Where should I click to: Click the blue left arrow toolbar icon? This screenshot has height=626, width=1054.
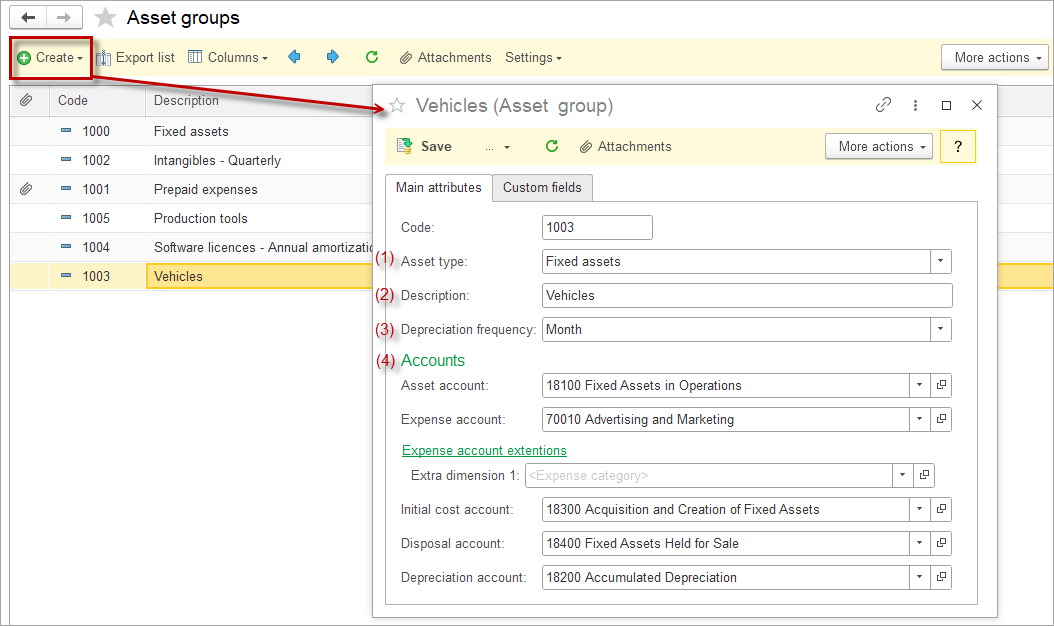(x=294, y=57)
